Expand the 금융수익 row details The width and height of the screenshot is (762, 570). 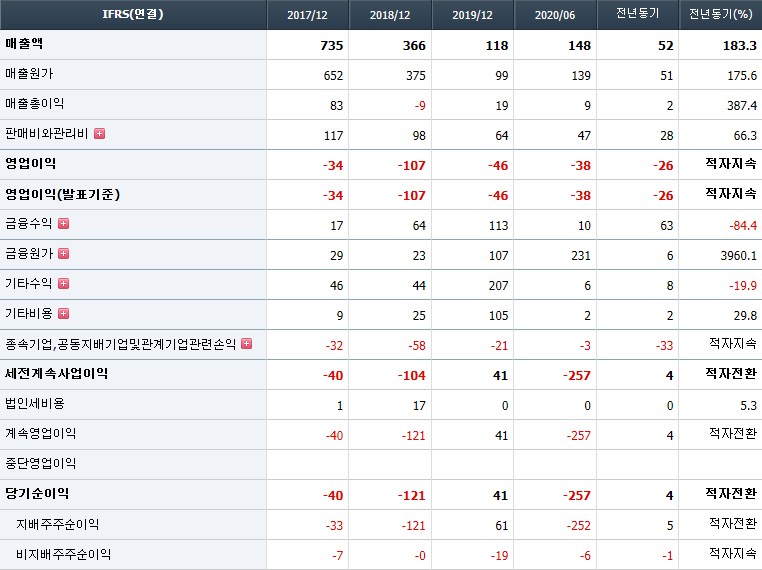point(64,224)
